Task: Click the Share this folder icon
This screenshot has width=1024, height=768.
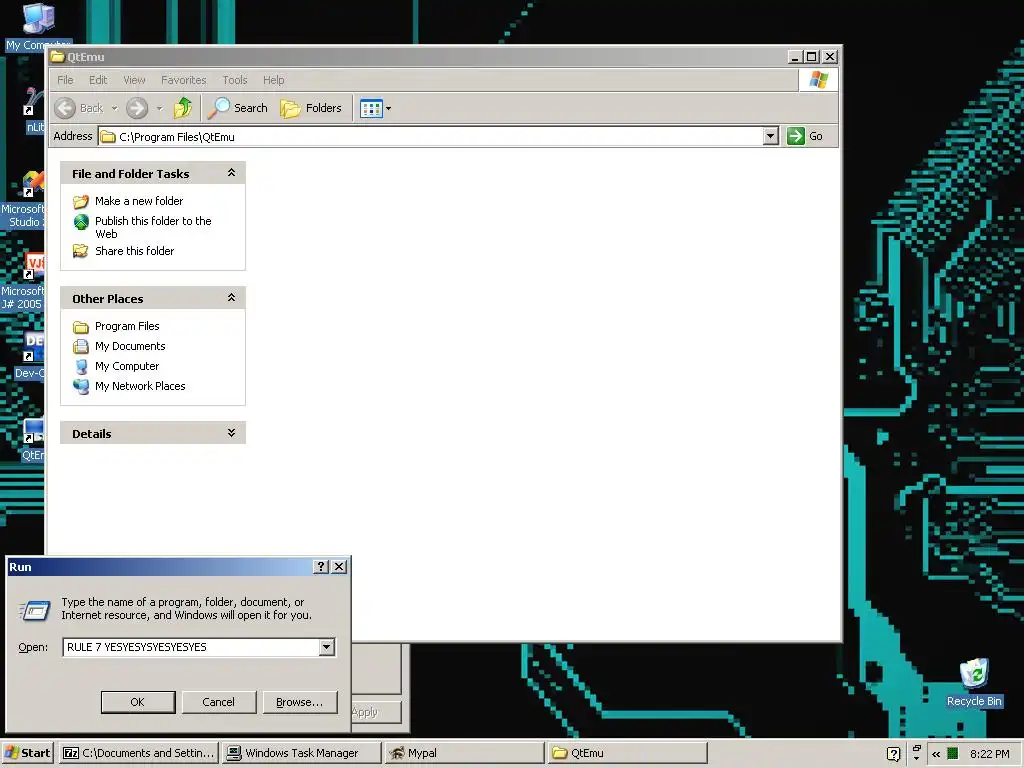Action: click(81, 251)
